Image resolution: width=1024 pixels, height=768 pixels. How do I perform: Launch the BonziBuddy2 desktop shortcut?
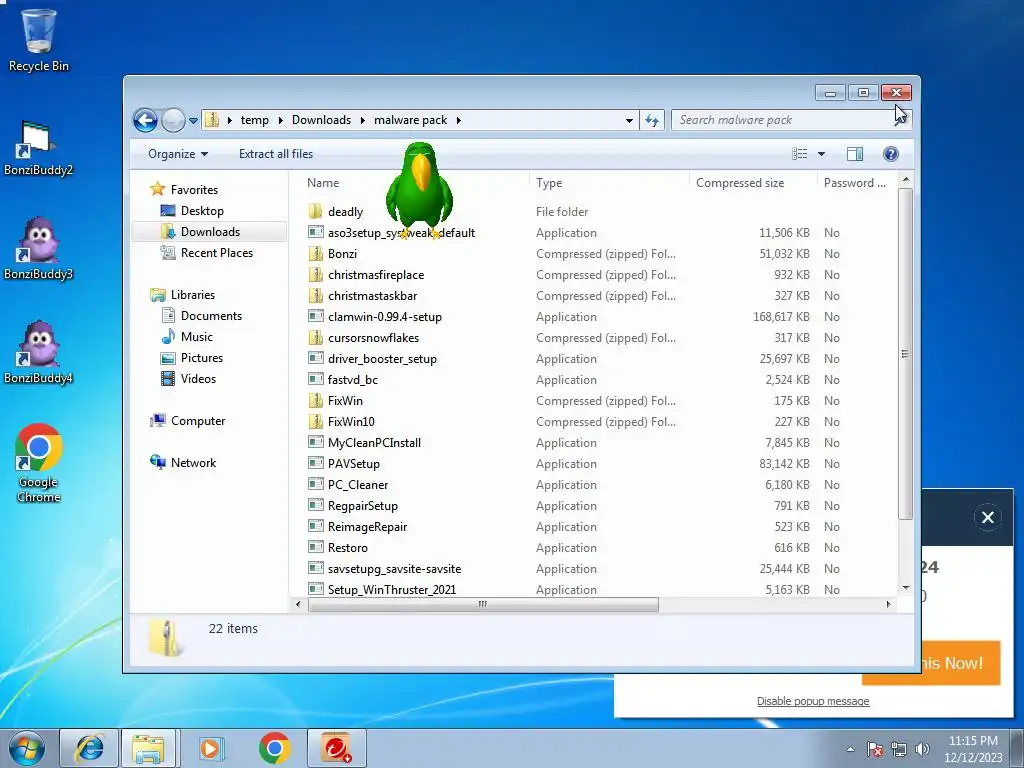click(x=39, y=148)
